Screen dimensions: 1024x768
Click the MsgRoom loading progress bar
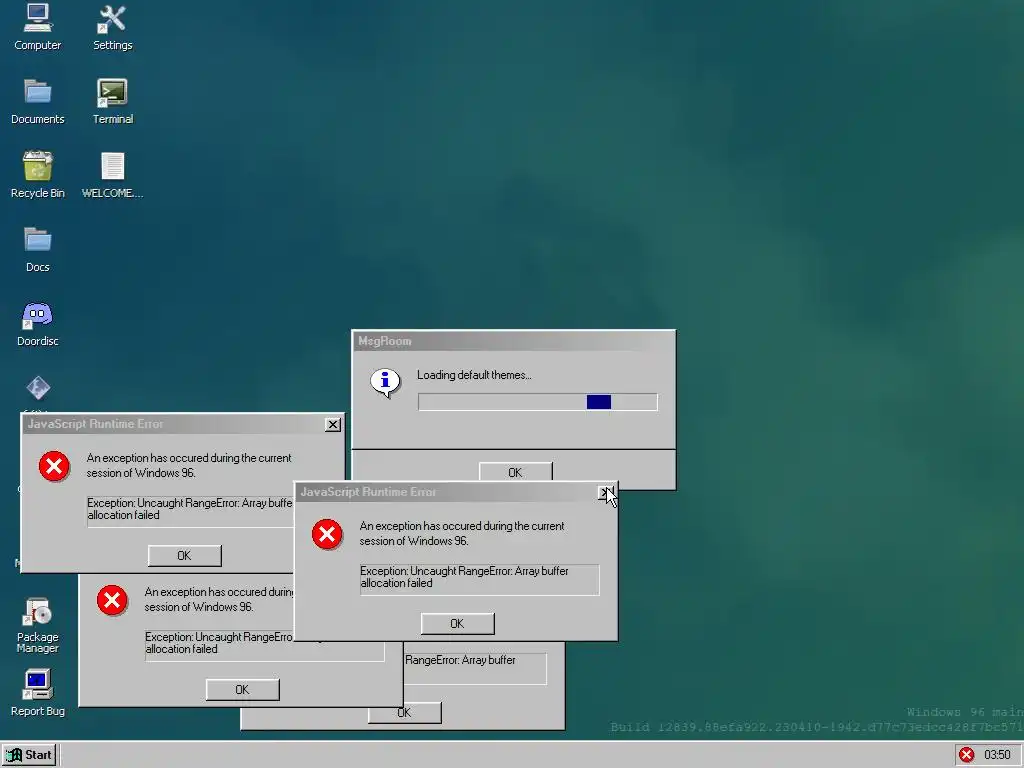pyautogui.click(x=537, y=402)
